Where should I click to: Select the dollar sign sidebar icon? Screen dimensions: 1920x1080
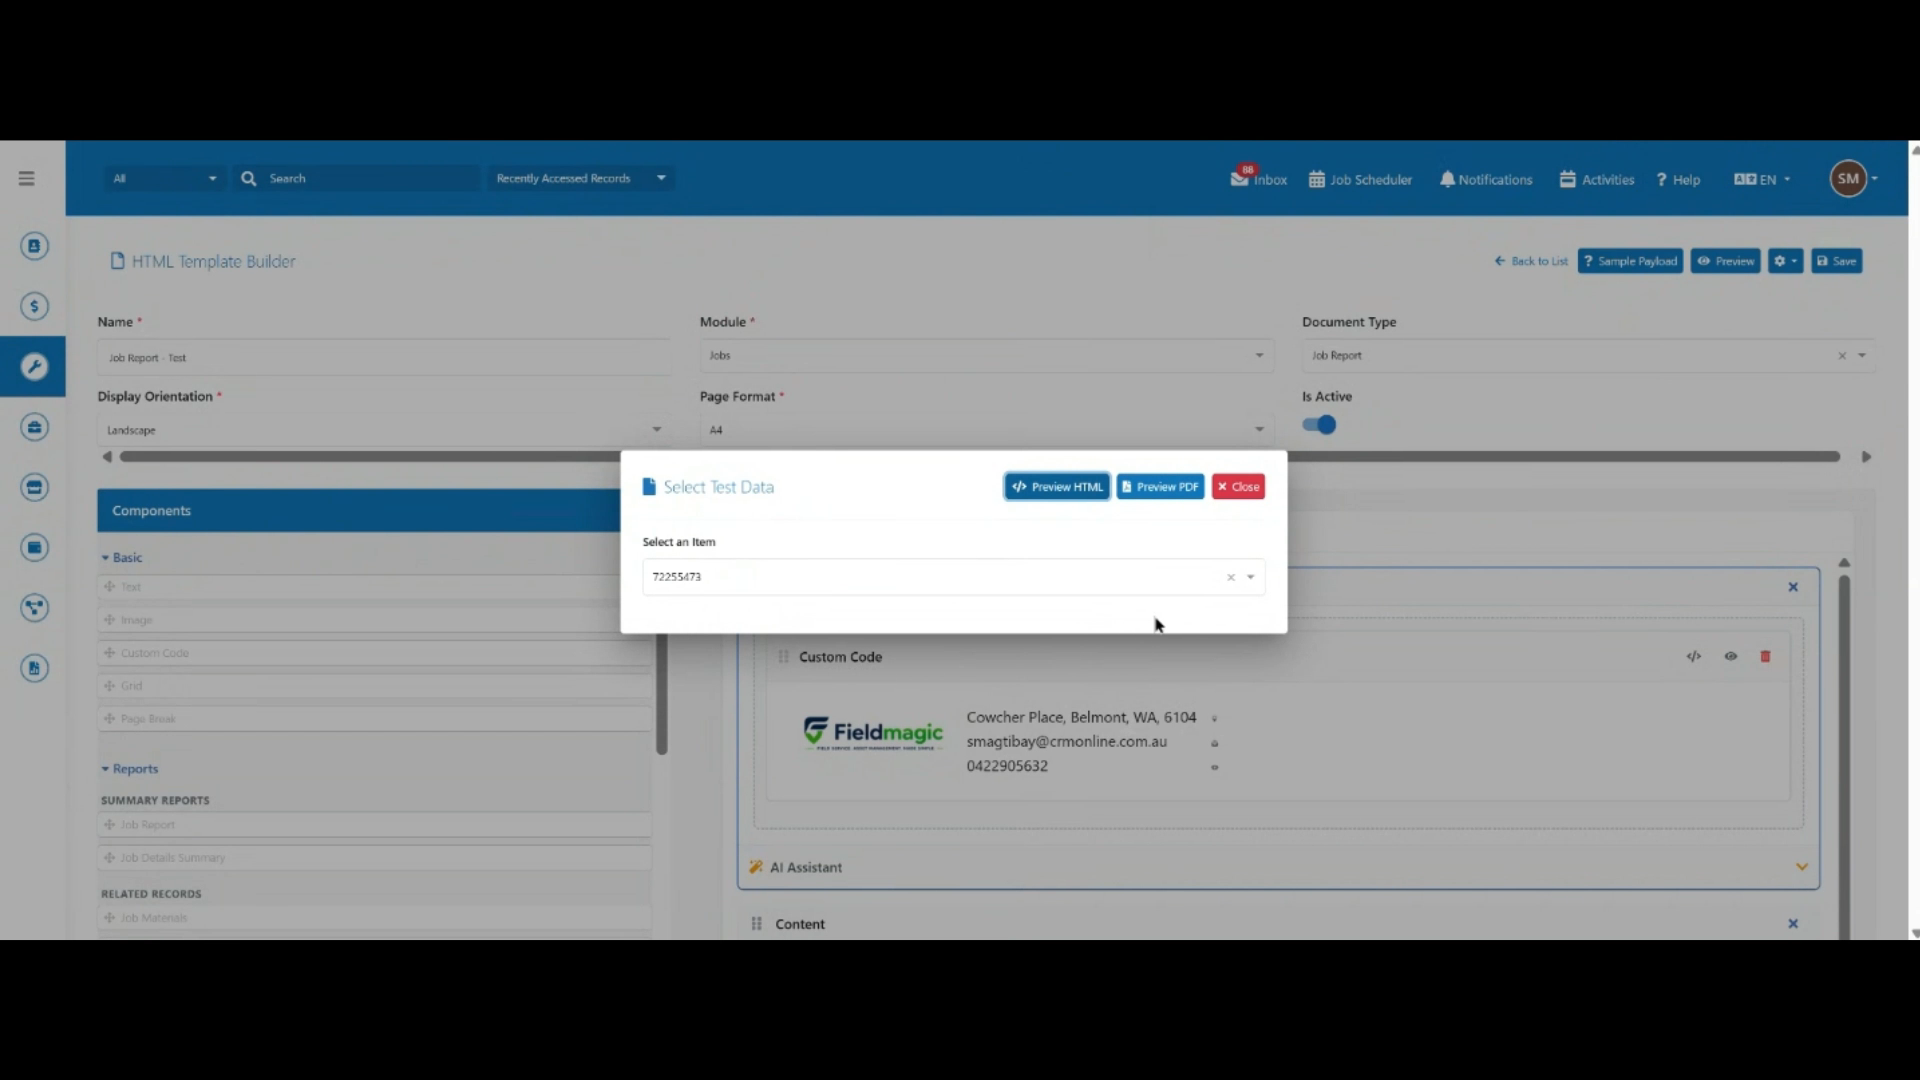click(34, 306)
